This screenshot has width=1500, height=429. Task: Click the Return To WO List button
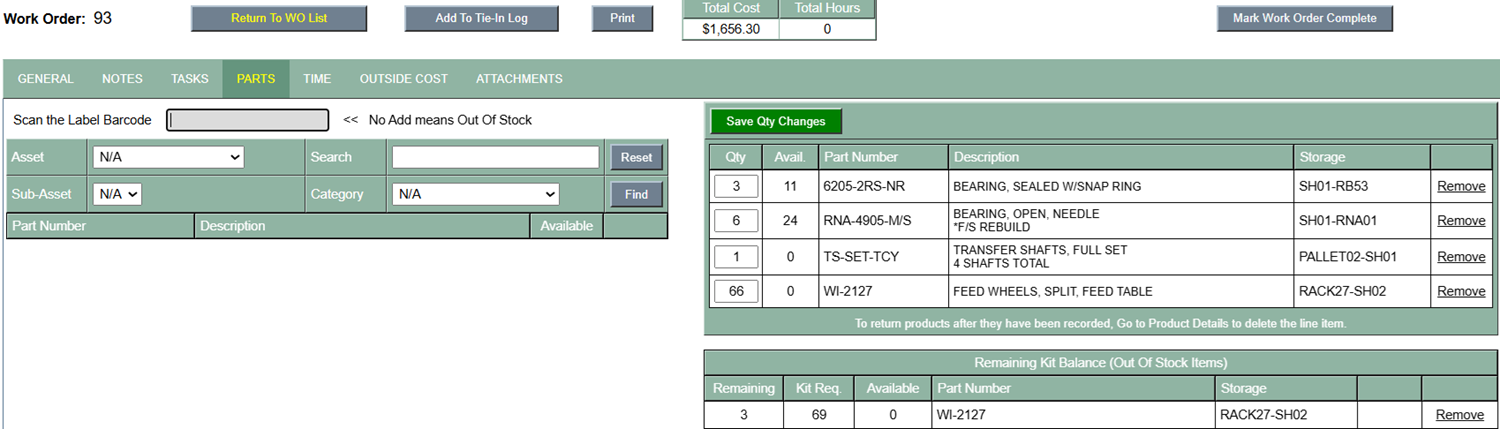pos(279,18)
